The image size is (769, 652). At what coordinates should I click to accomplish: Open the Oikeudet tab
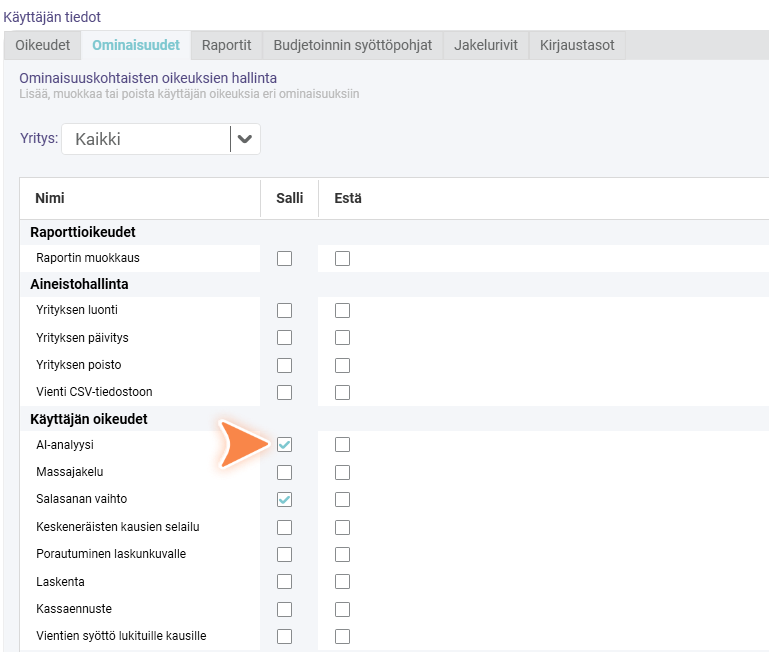tap(43, 45)
